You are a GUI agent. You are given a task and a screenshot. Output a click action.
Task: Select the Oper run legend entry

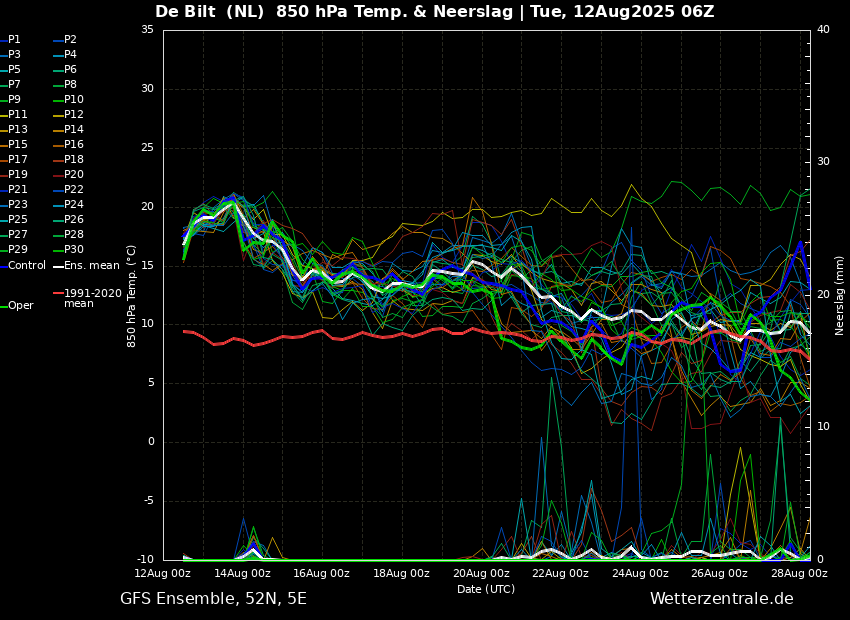click(20, 306)
